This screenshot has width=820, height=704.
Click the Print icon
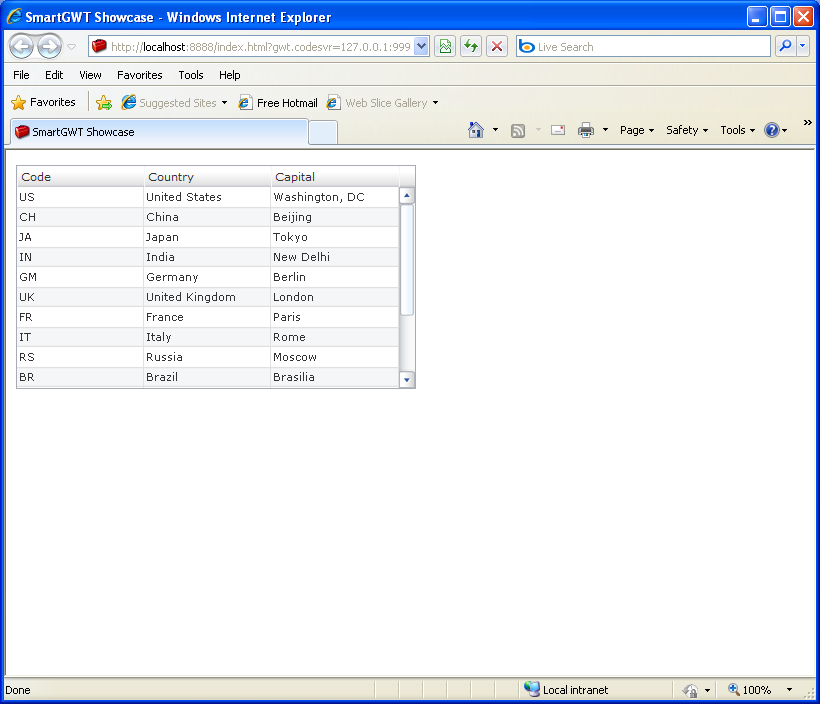586,130
